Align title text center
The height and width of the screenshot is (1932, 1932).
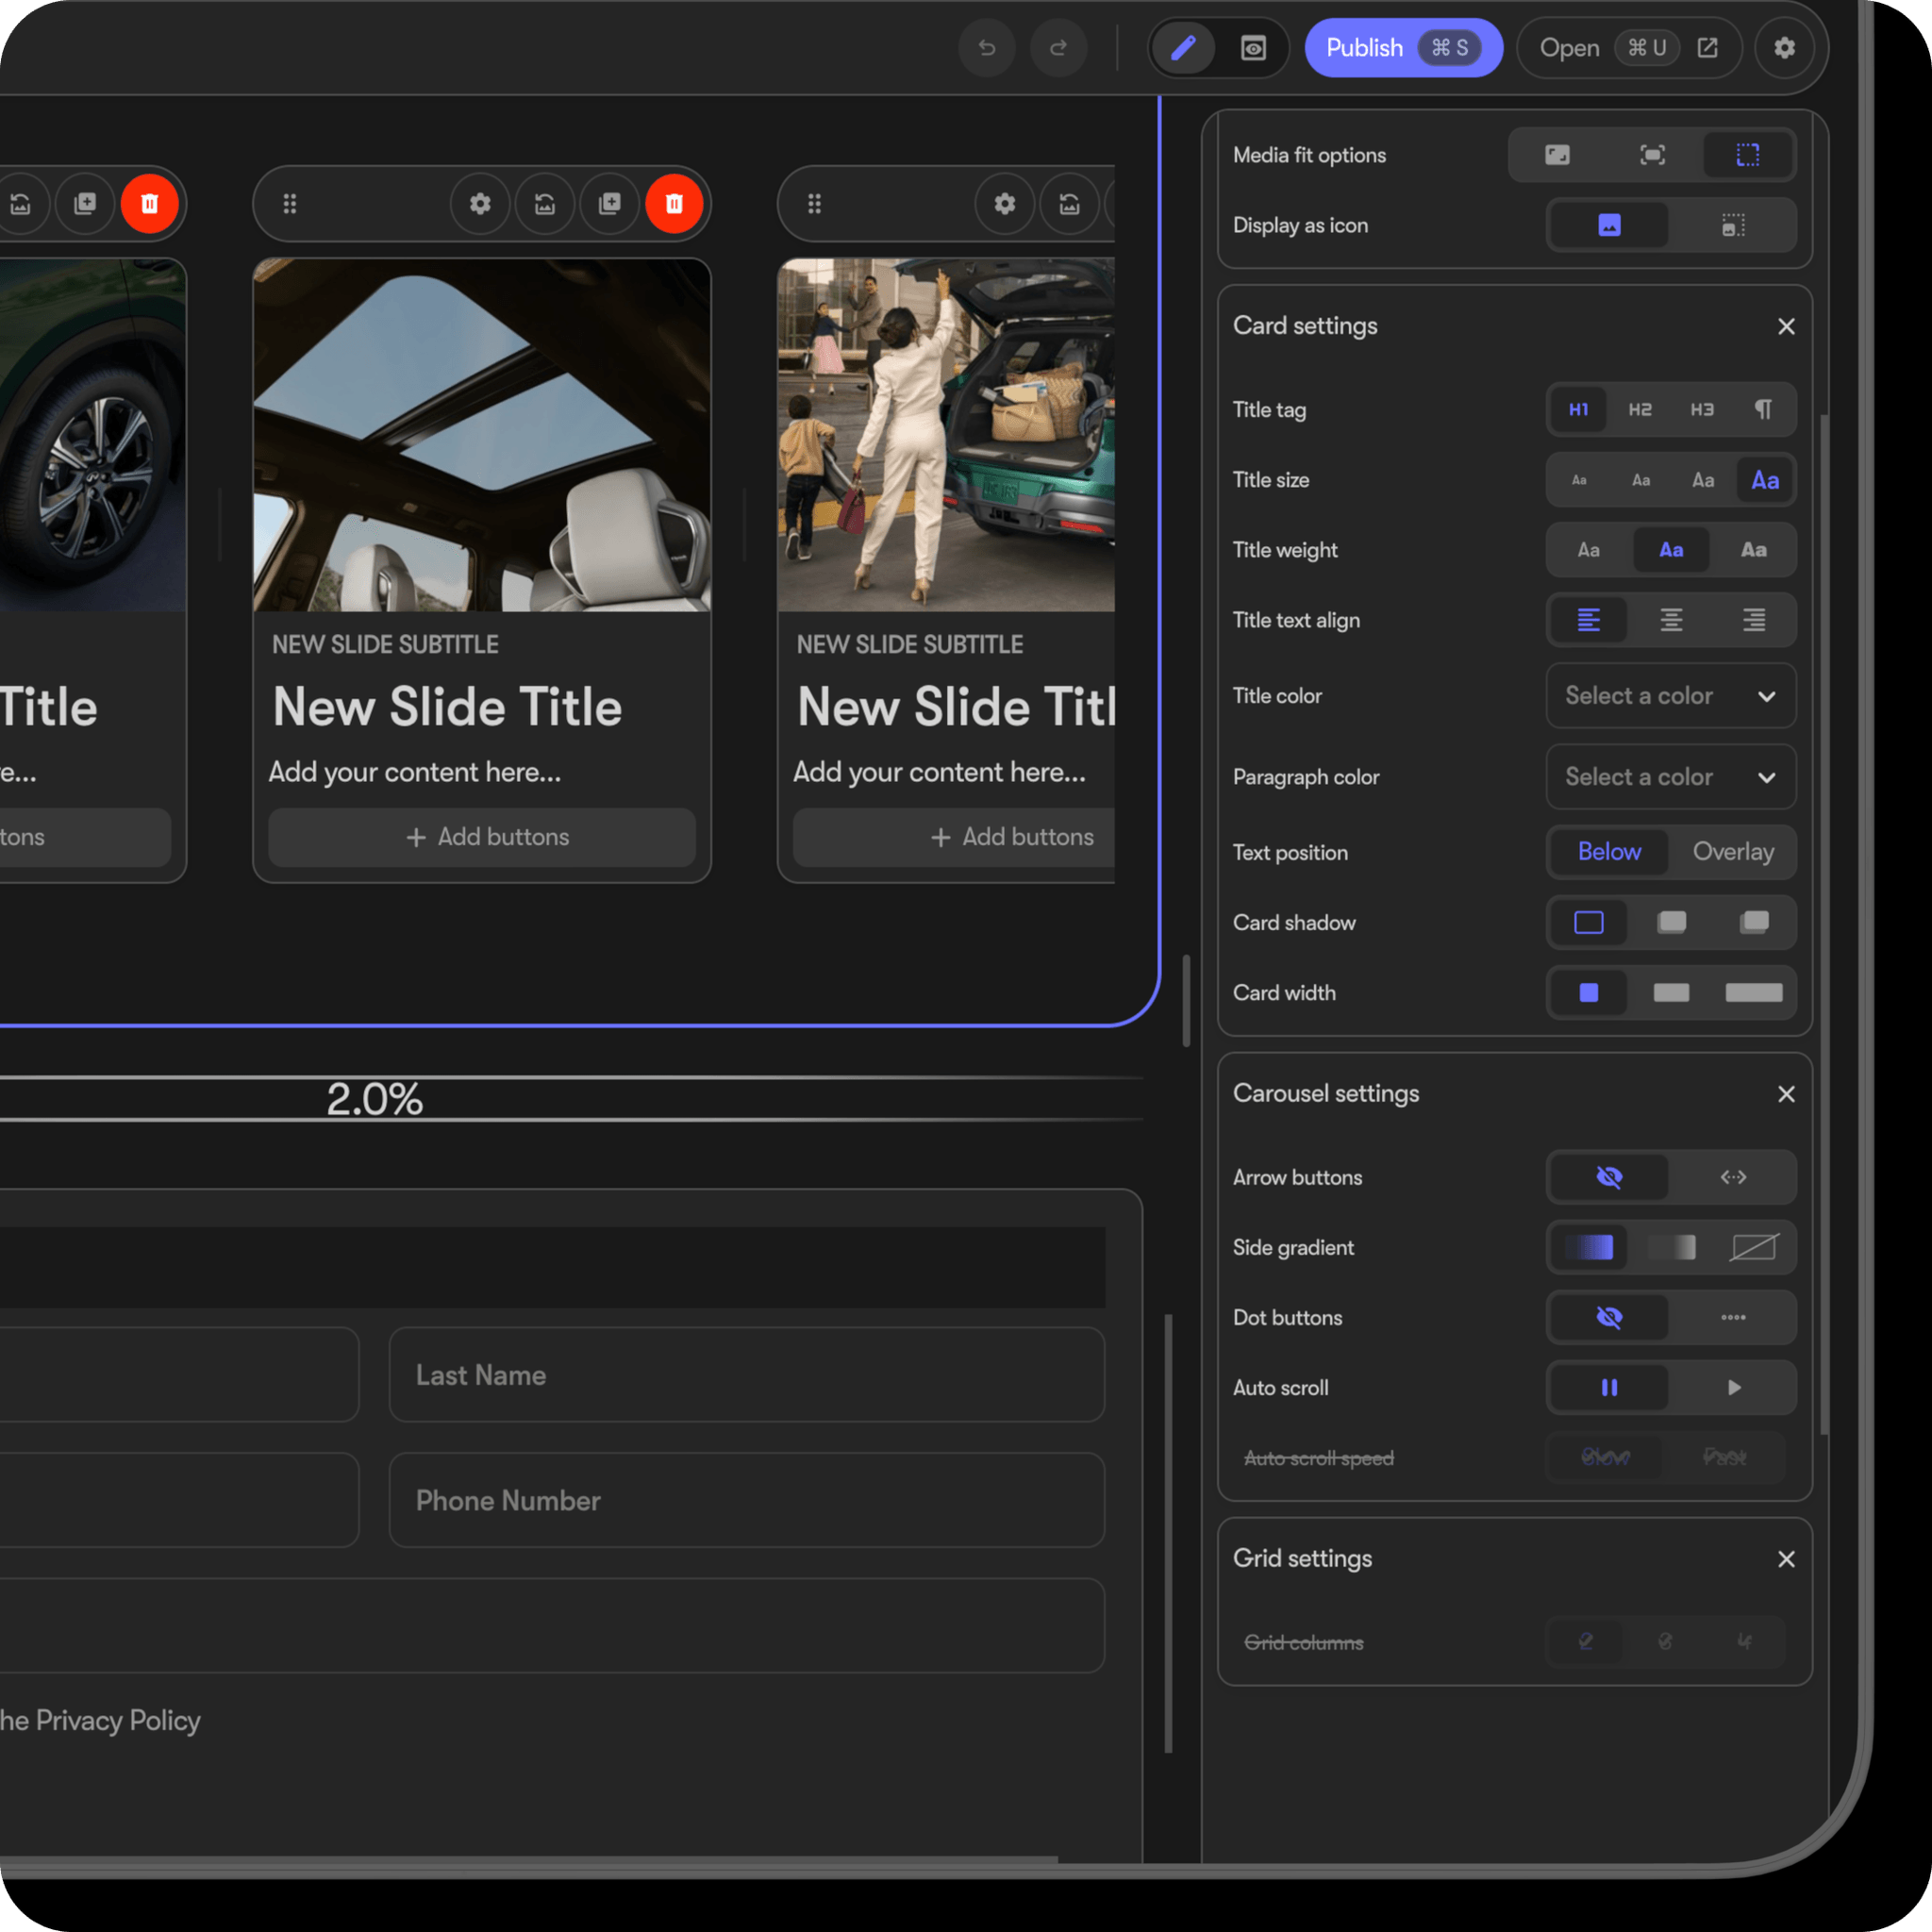(x=1671, y=620)
